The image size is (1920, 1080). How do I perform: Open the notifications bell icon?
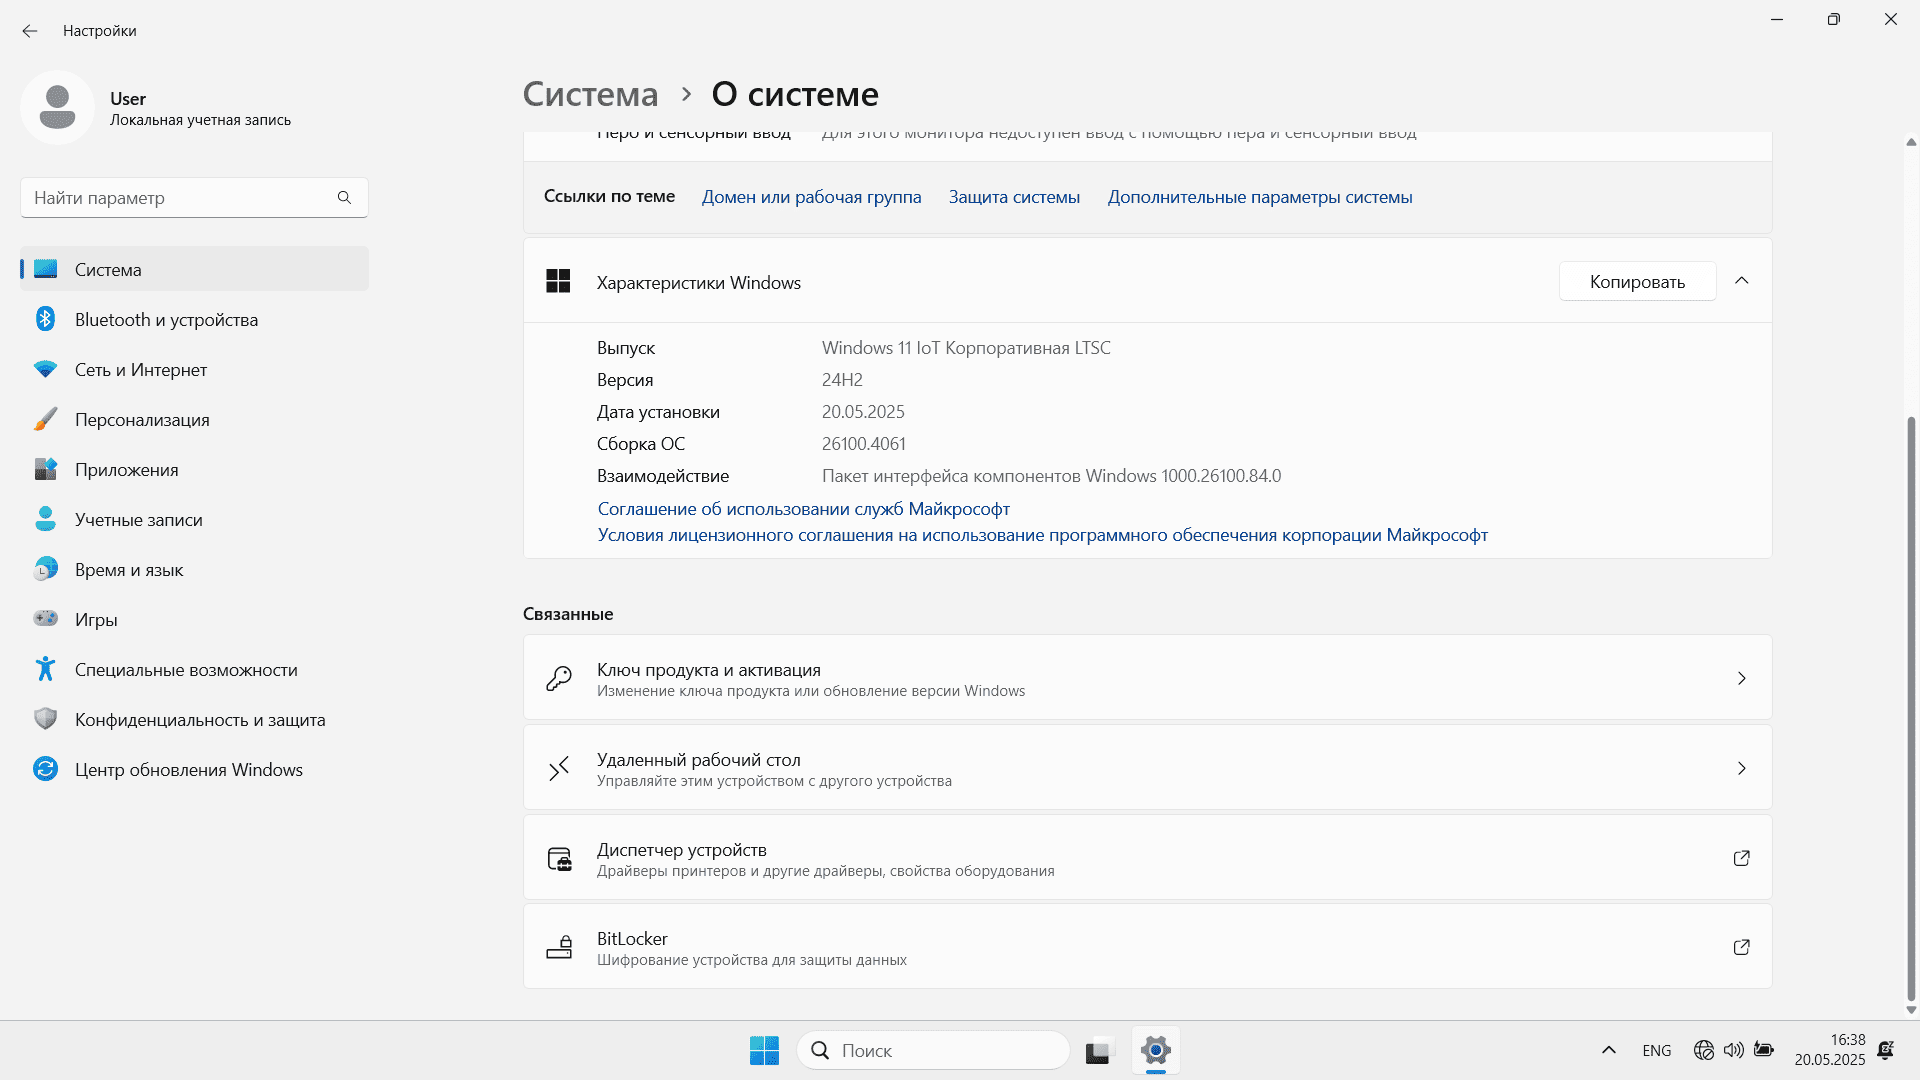click(x=1886, y=1050)
